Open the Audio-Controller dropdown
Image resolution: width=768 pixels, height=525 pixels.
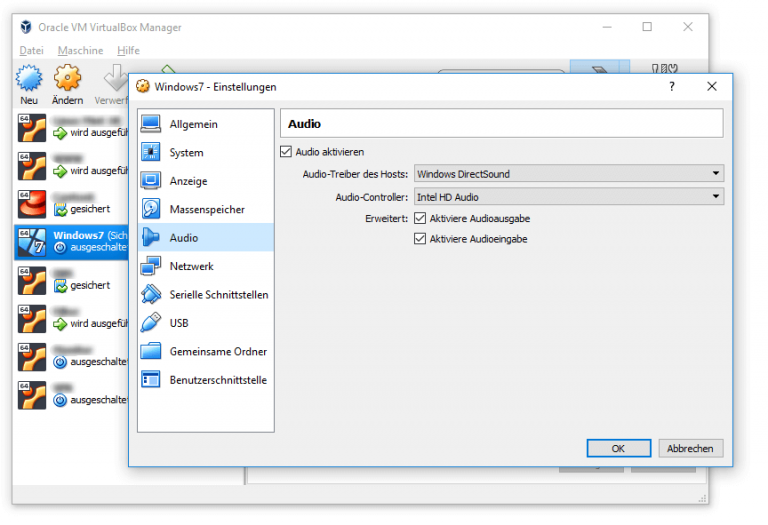tap(569, 196)
